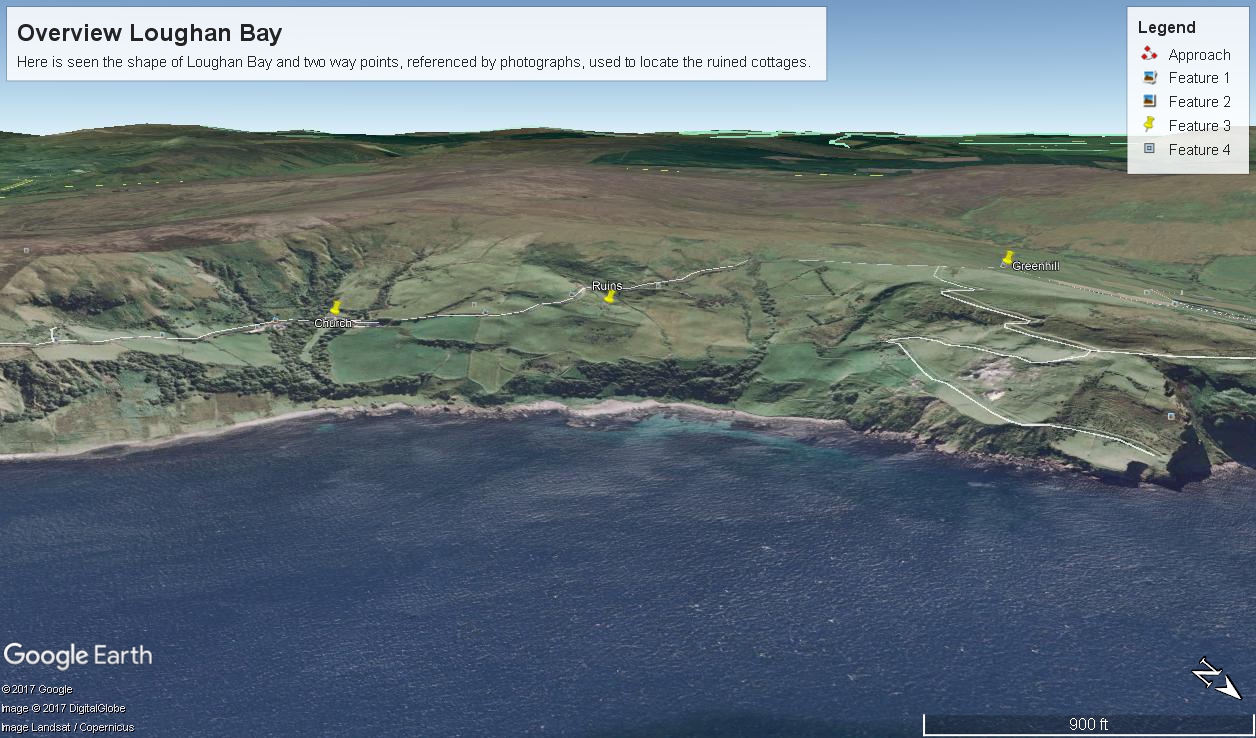Click the Google Earth logo
This screenshot has width=1256, height=738.
pyautogui.click(x=78, y=656)
